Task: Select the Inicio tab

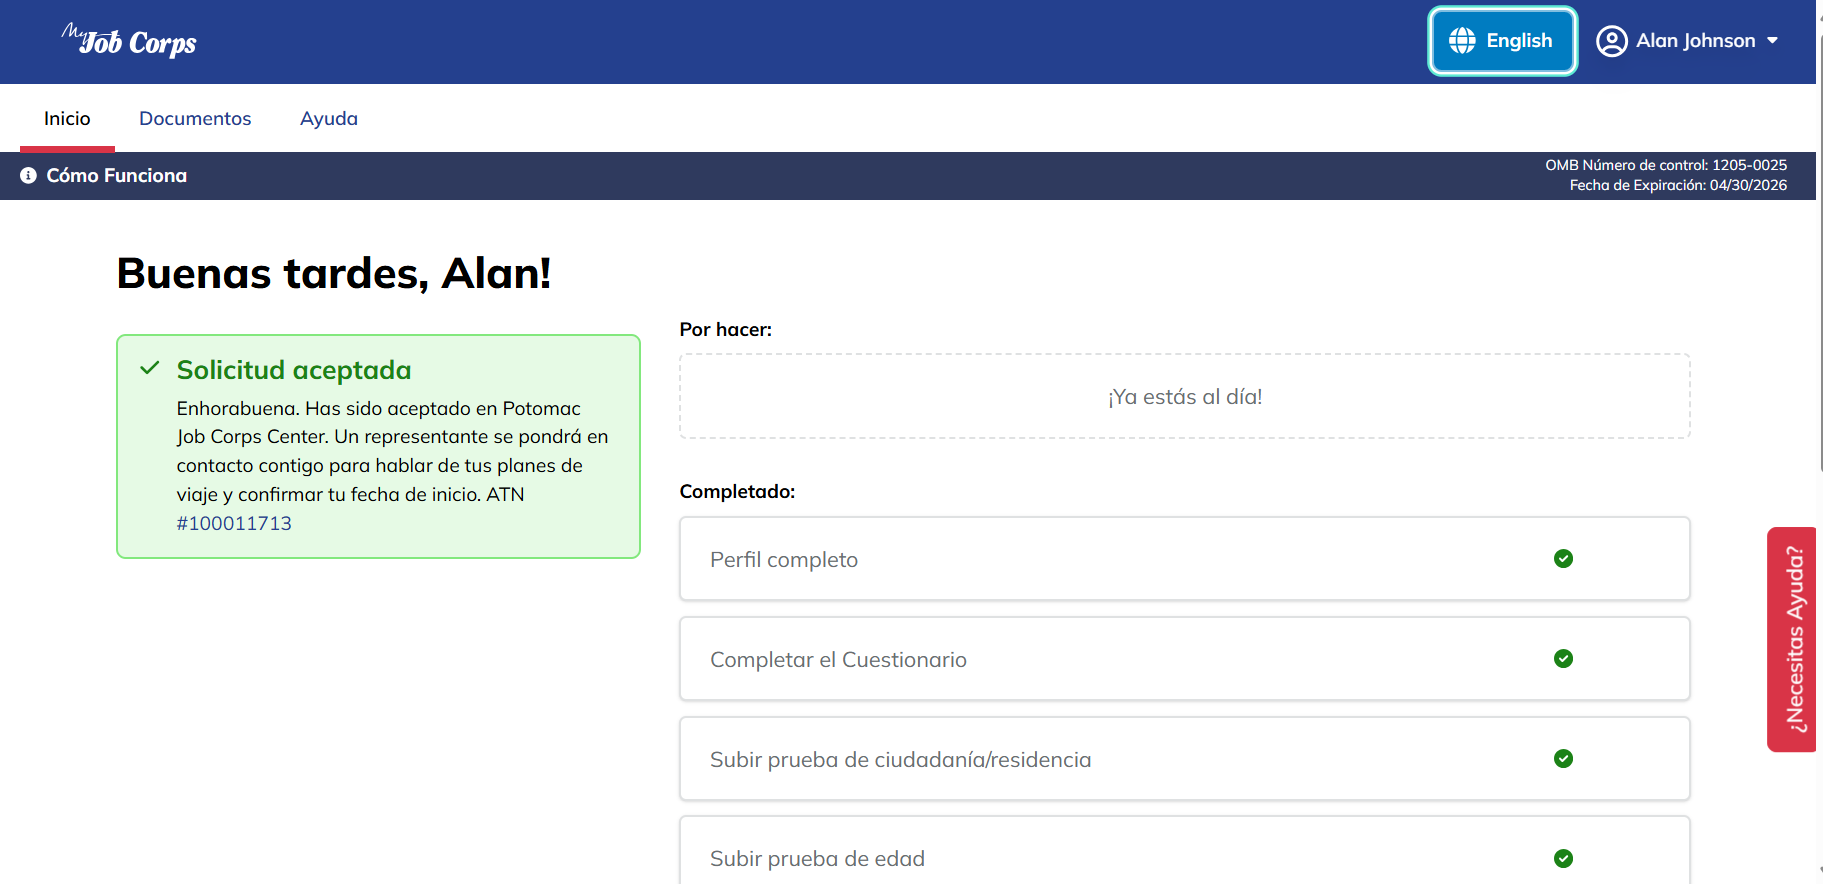Action: click(67, 118)
